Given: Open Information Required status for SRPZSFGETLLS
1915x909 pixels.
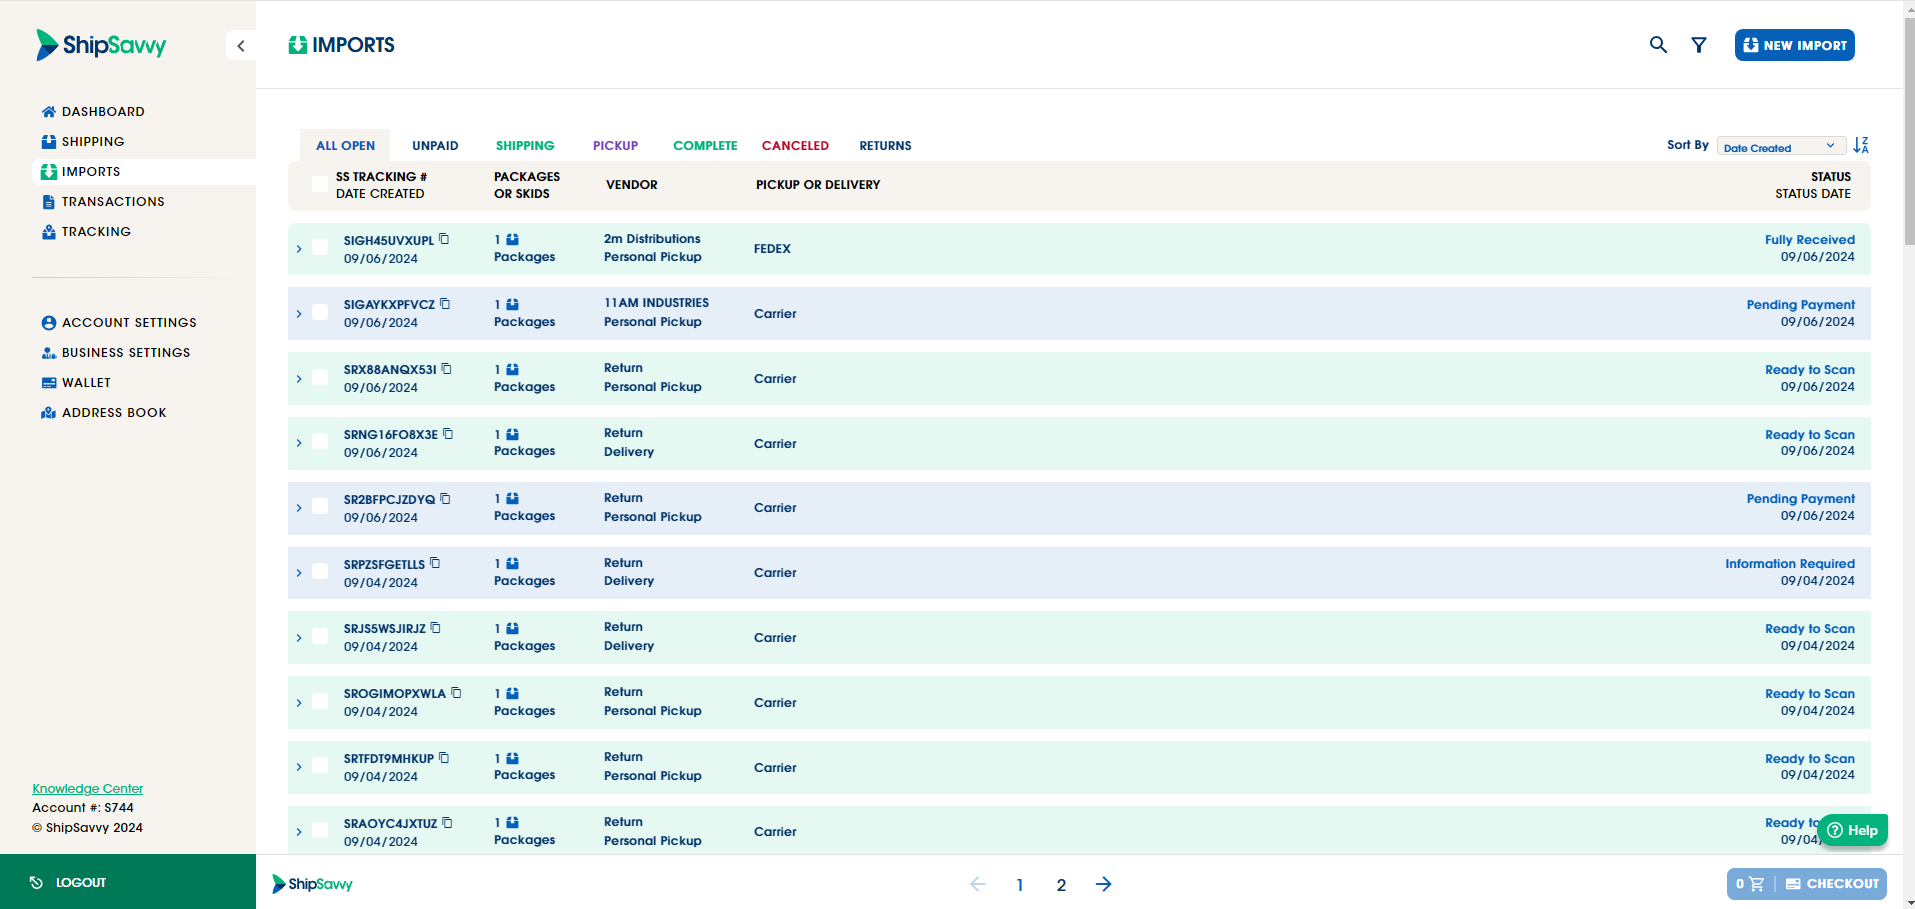Looking at the screenshot, I should click(1789, 564).
